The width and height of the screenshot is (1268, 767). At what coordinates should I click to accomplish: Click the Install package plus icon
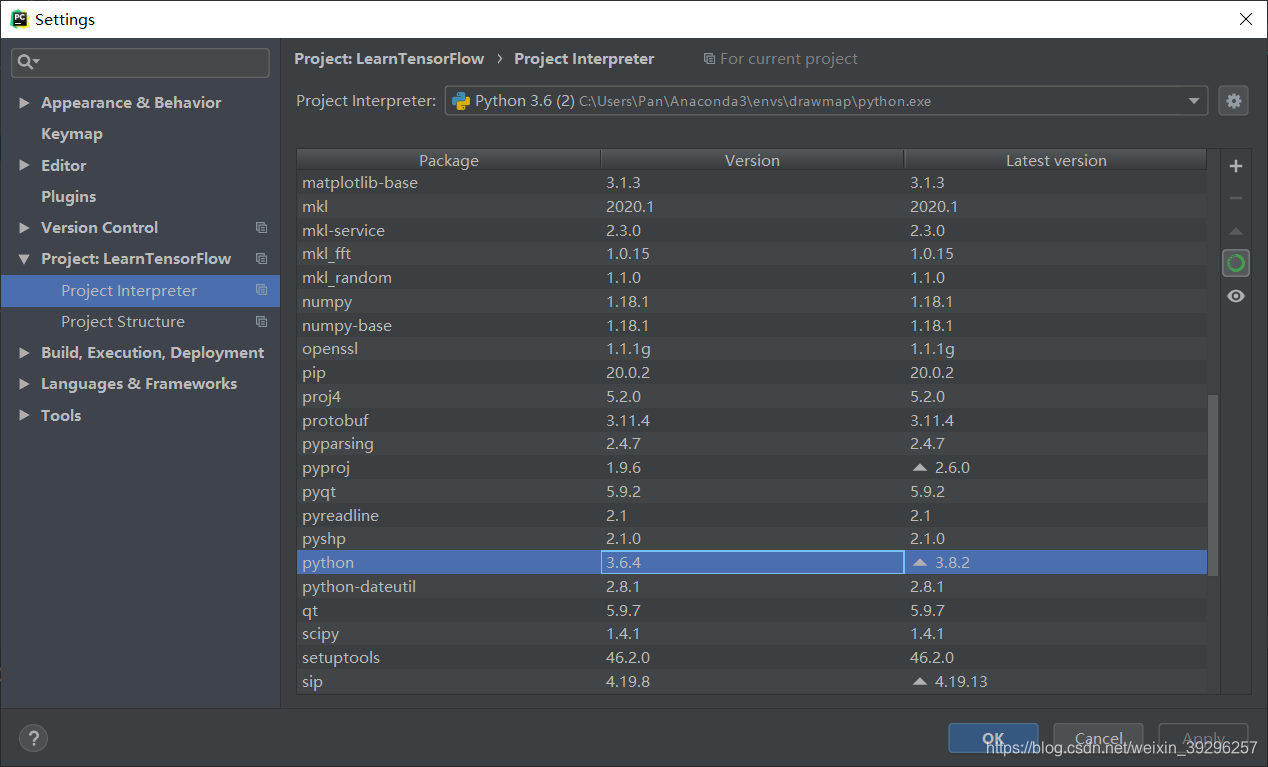click(x=1236, y=166)
